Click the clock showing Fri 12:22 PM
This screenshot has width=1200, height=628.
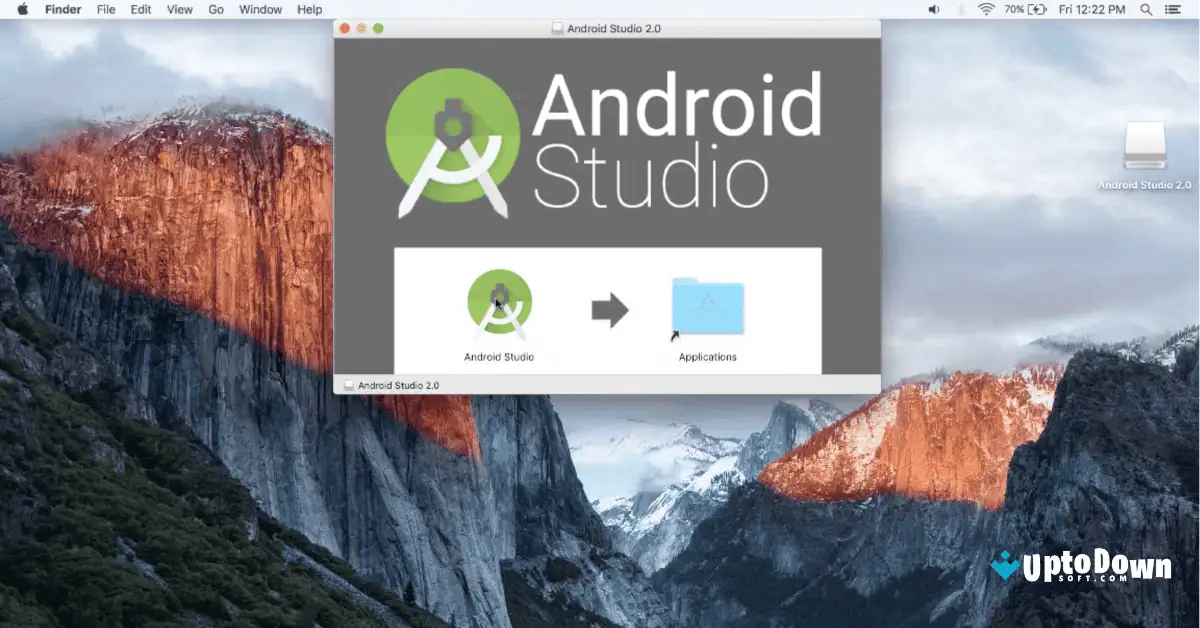tap(1093, 9)
